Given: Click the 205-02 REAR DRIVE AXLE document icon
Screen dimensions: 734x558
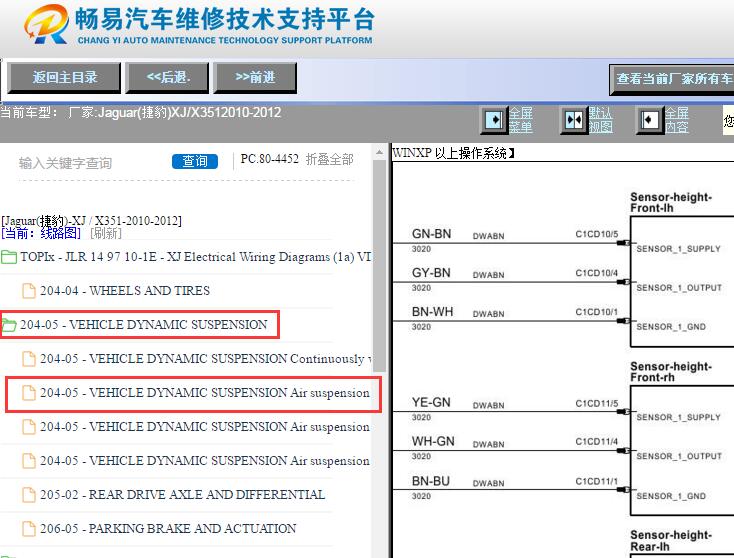Looking at the screenshot, I should tap(29, 495).
